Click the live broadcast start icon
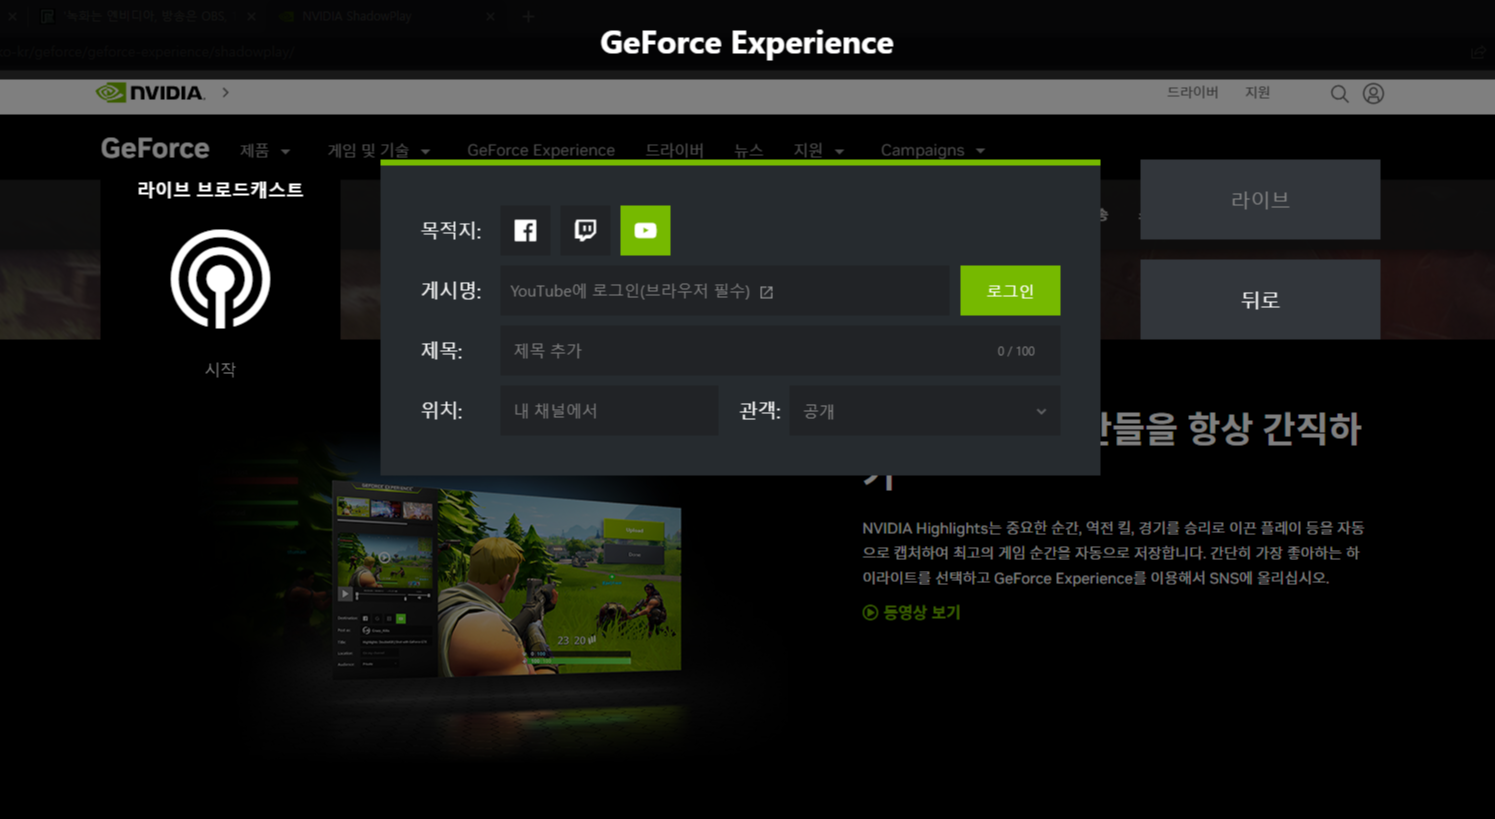The width and height of the screenshot is (1495, 819). [220, 279]
